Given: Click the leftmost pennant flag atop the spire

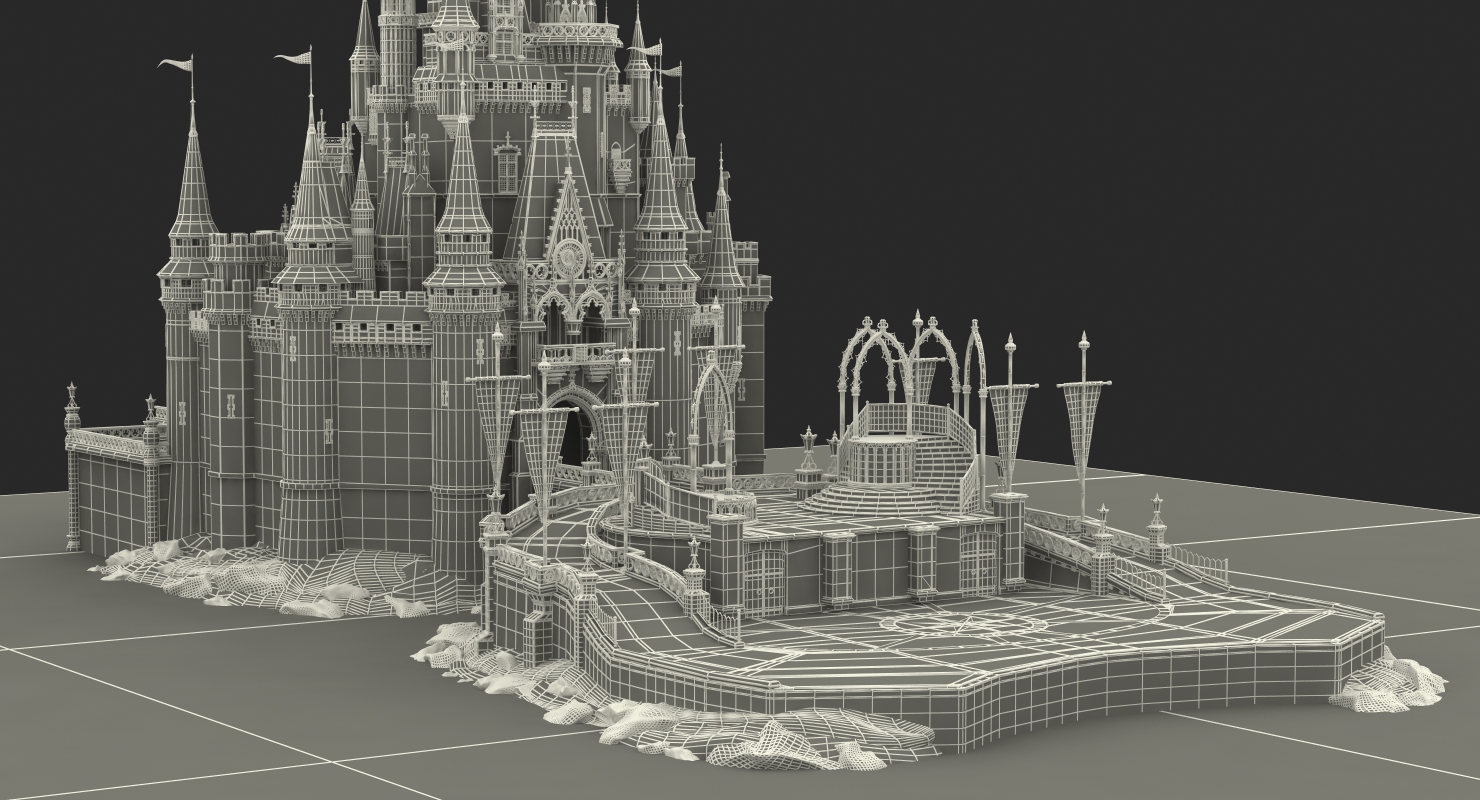Looking at the screenshot, I should pyautogui.click(x=176, y=65).
